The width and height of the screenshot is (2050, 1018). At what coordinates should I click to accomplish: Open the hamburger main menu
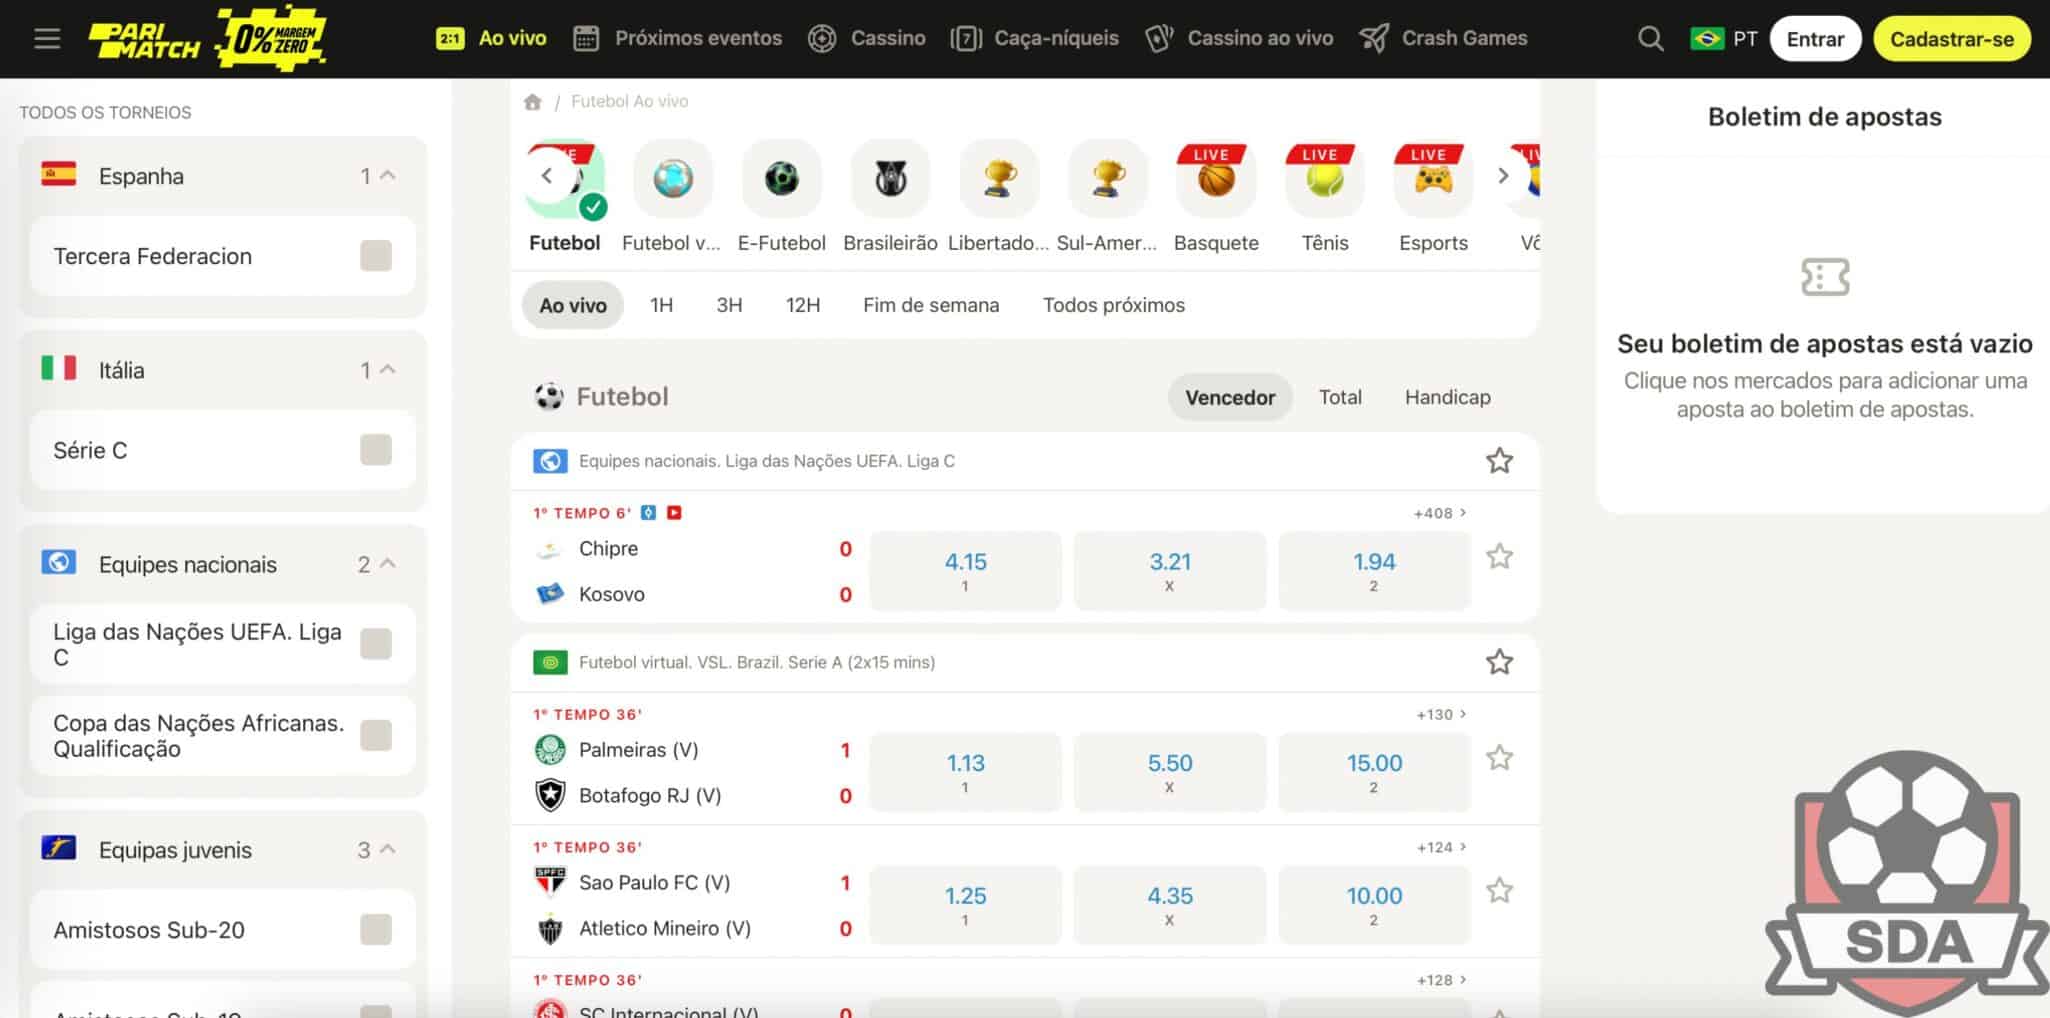coord(47,39)
